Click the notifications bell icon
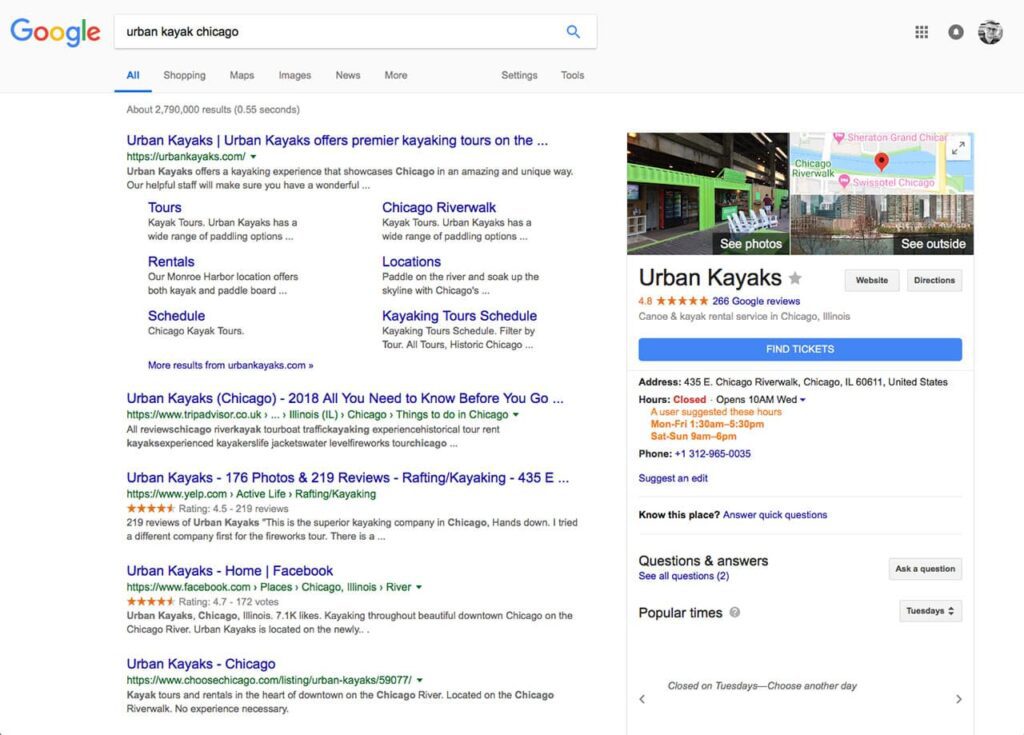 click(x=955, y=32)
